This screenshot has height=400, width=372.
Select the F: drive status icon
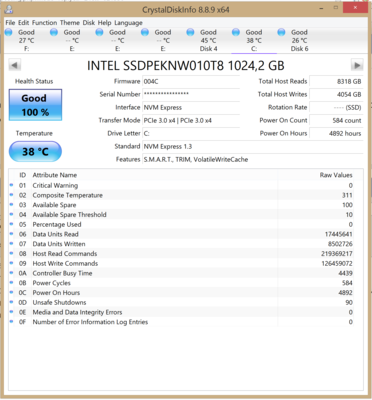pyautogui.click(x=9, y=32)
